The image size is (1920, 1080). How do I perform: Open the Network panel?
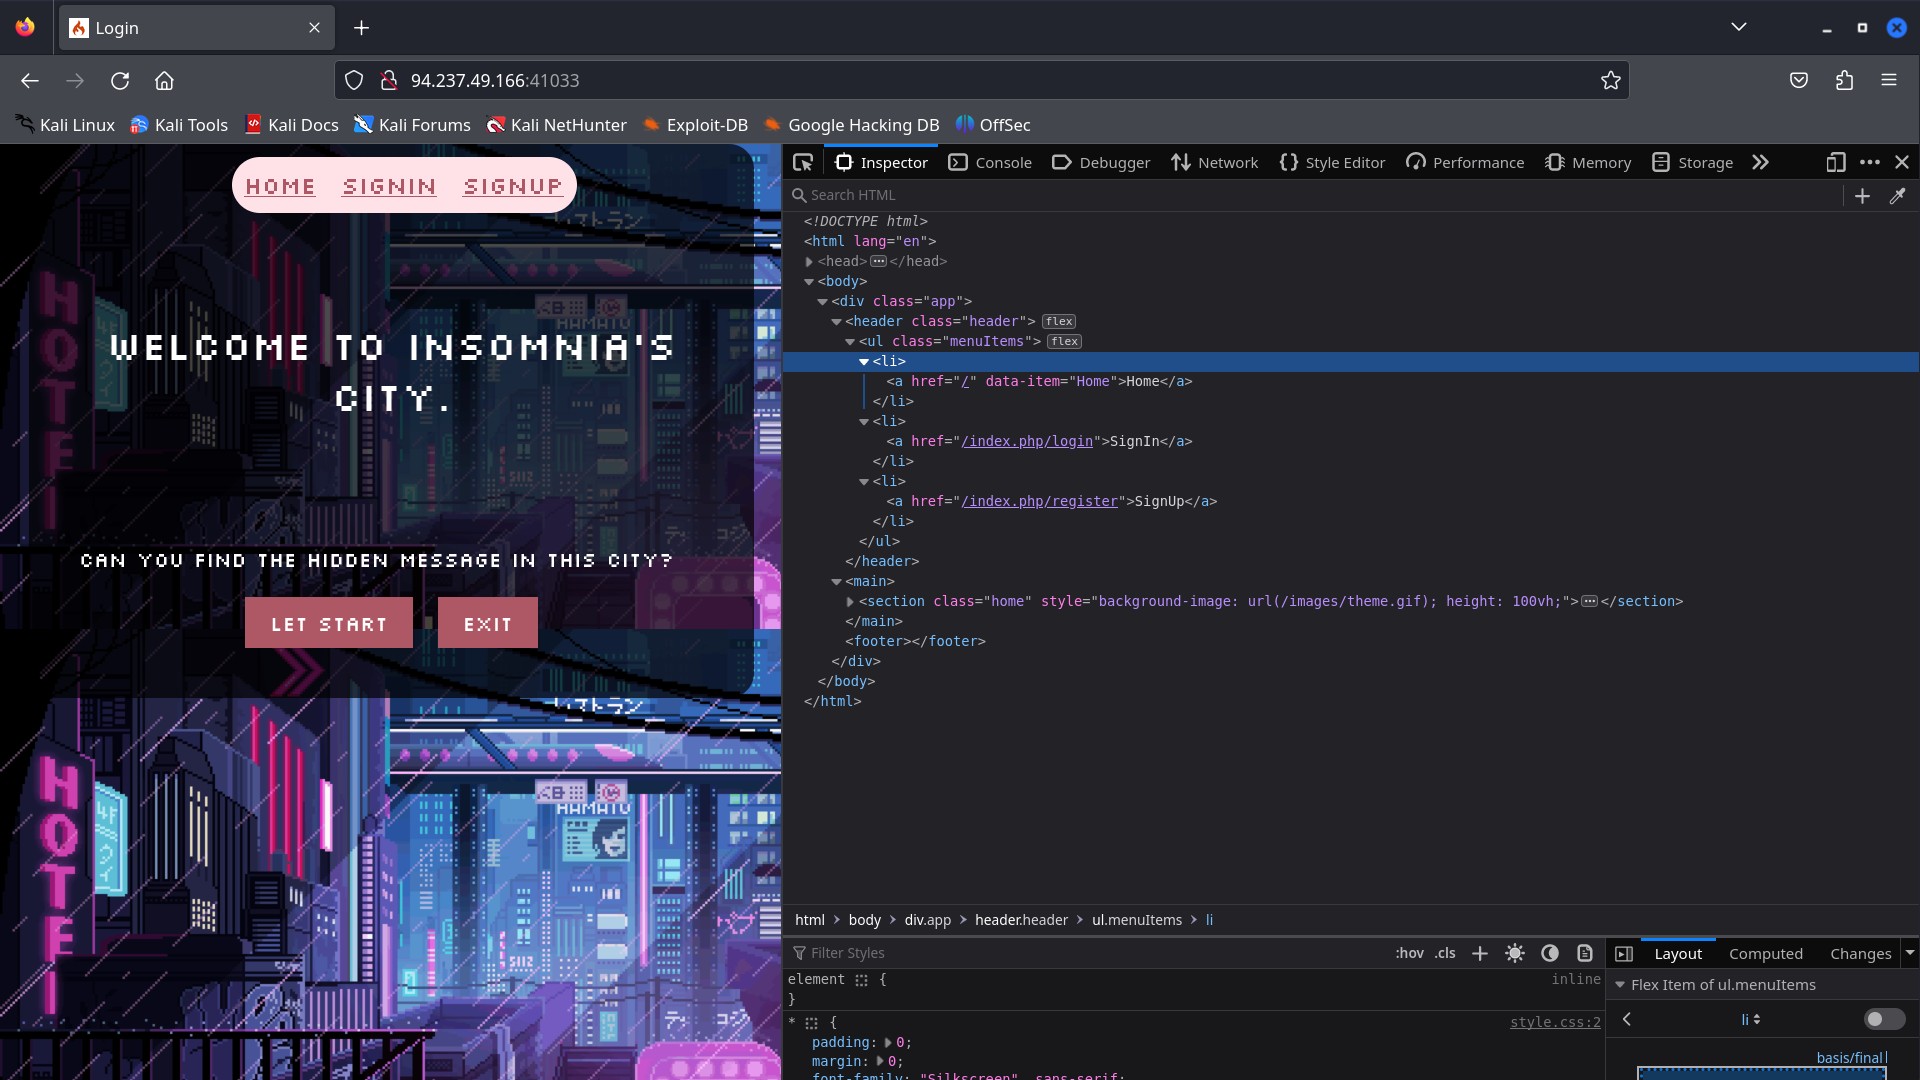pyautogui.click(x=1226, y=161)
